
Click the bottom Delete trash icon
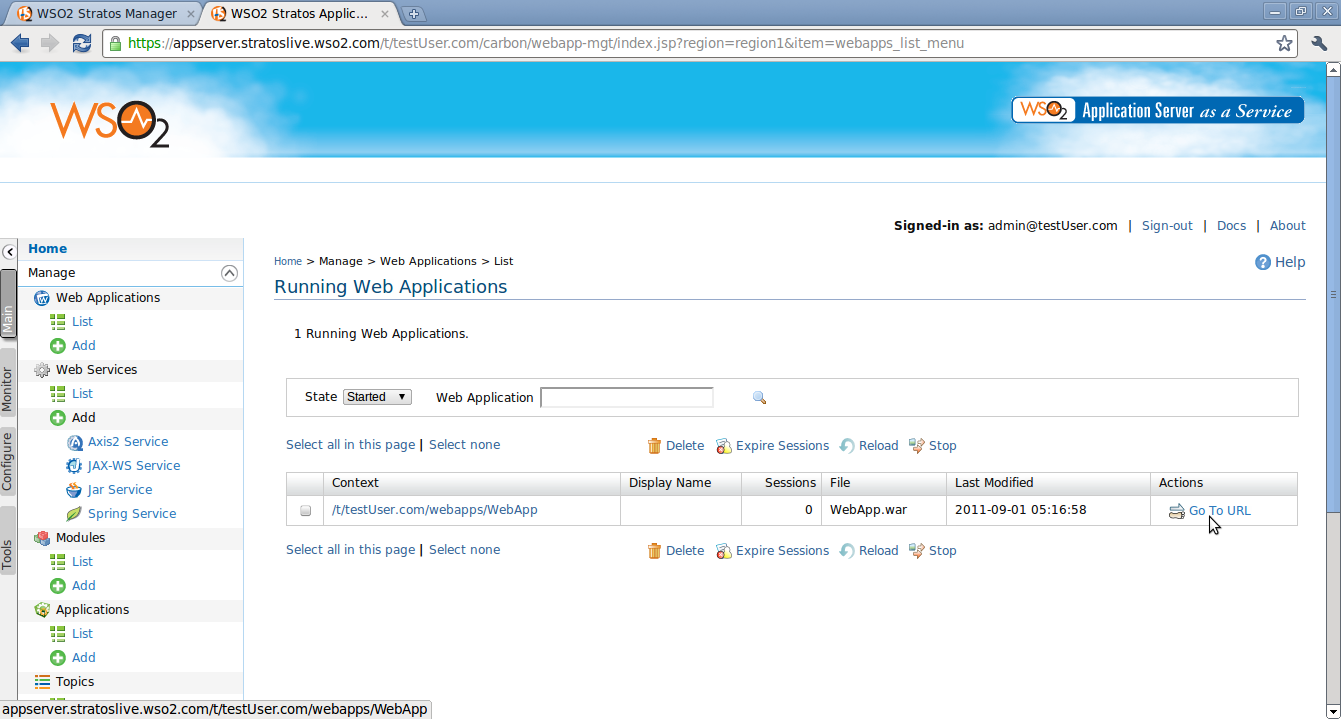coord(654,551)
